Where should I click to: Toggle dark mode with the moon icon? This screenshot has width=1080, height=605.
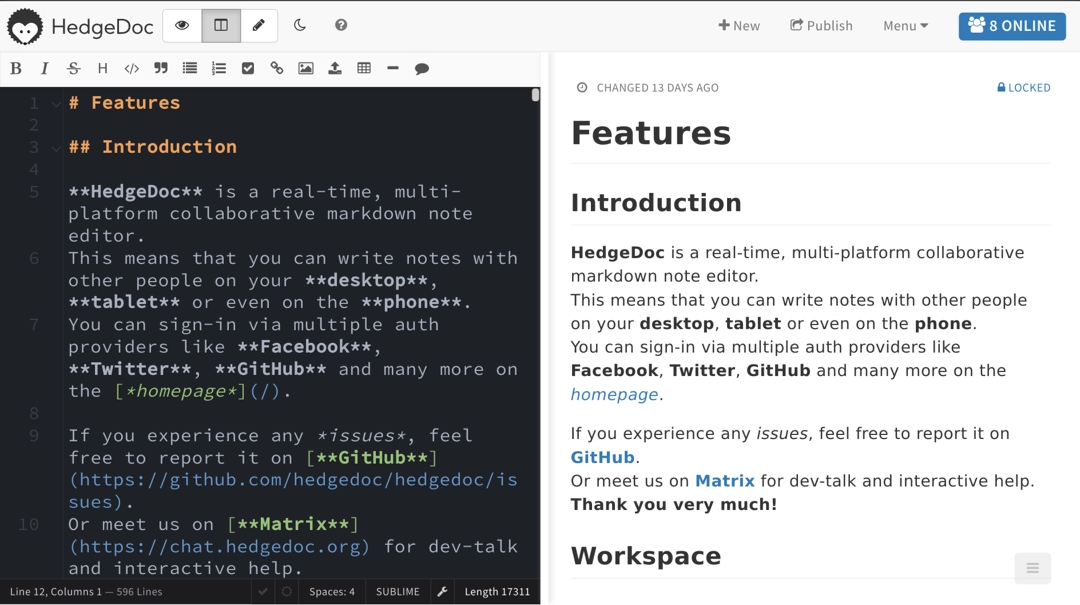pyautogui.click(x=300, y=25)
